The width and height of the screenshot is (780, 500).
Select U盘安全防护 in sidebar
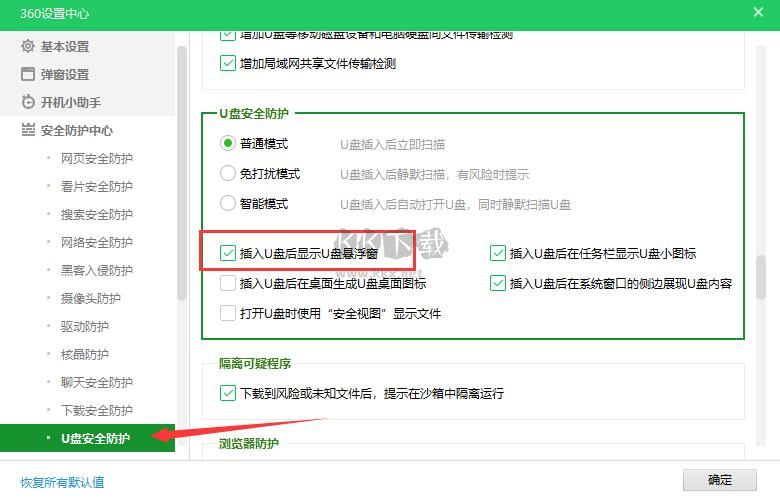(x=88, y=438)
